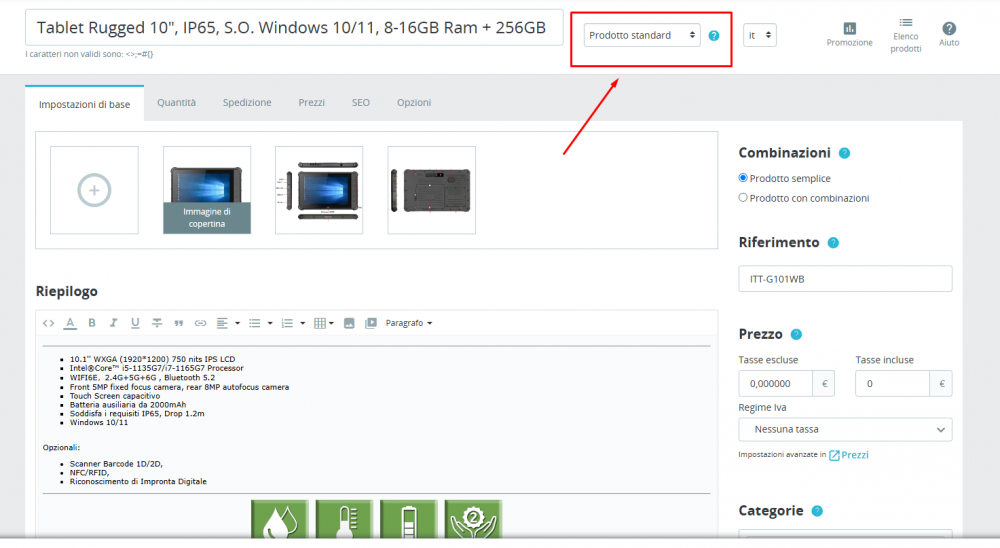Open Elenco prodotti list icon
The image size is (1000, 548).
click(906, 36)
